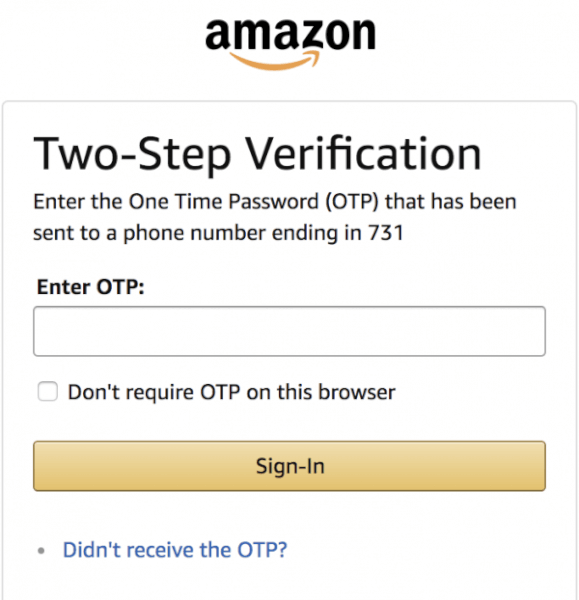The height and width of the screenshot is (600, 579).
Task: Click the arrow tip of the Amazon smile
Action: click(313, 57)
